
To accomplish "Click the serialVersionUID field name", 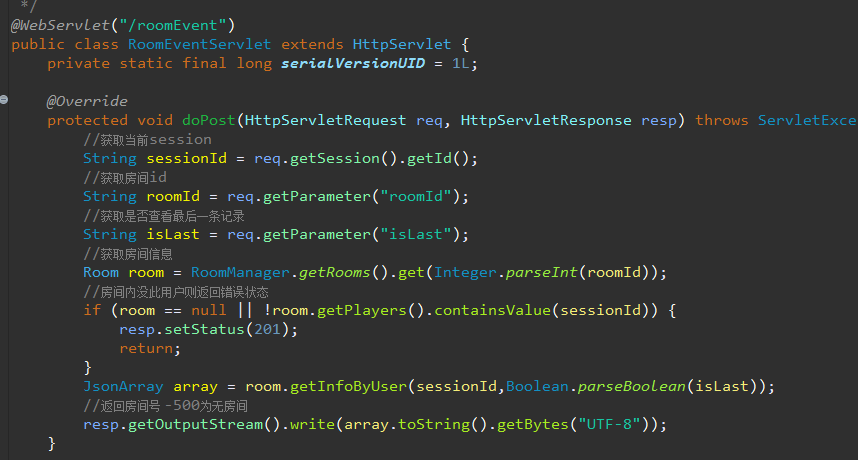I will coord(353,63).
